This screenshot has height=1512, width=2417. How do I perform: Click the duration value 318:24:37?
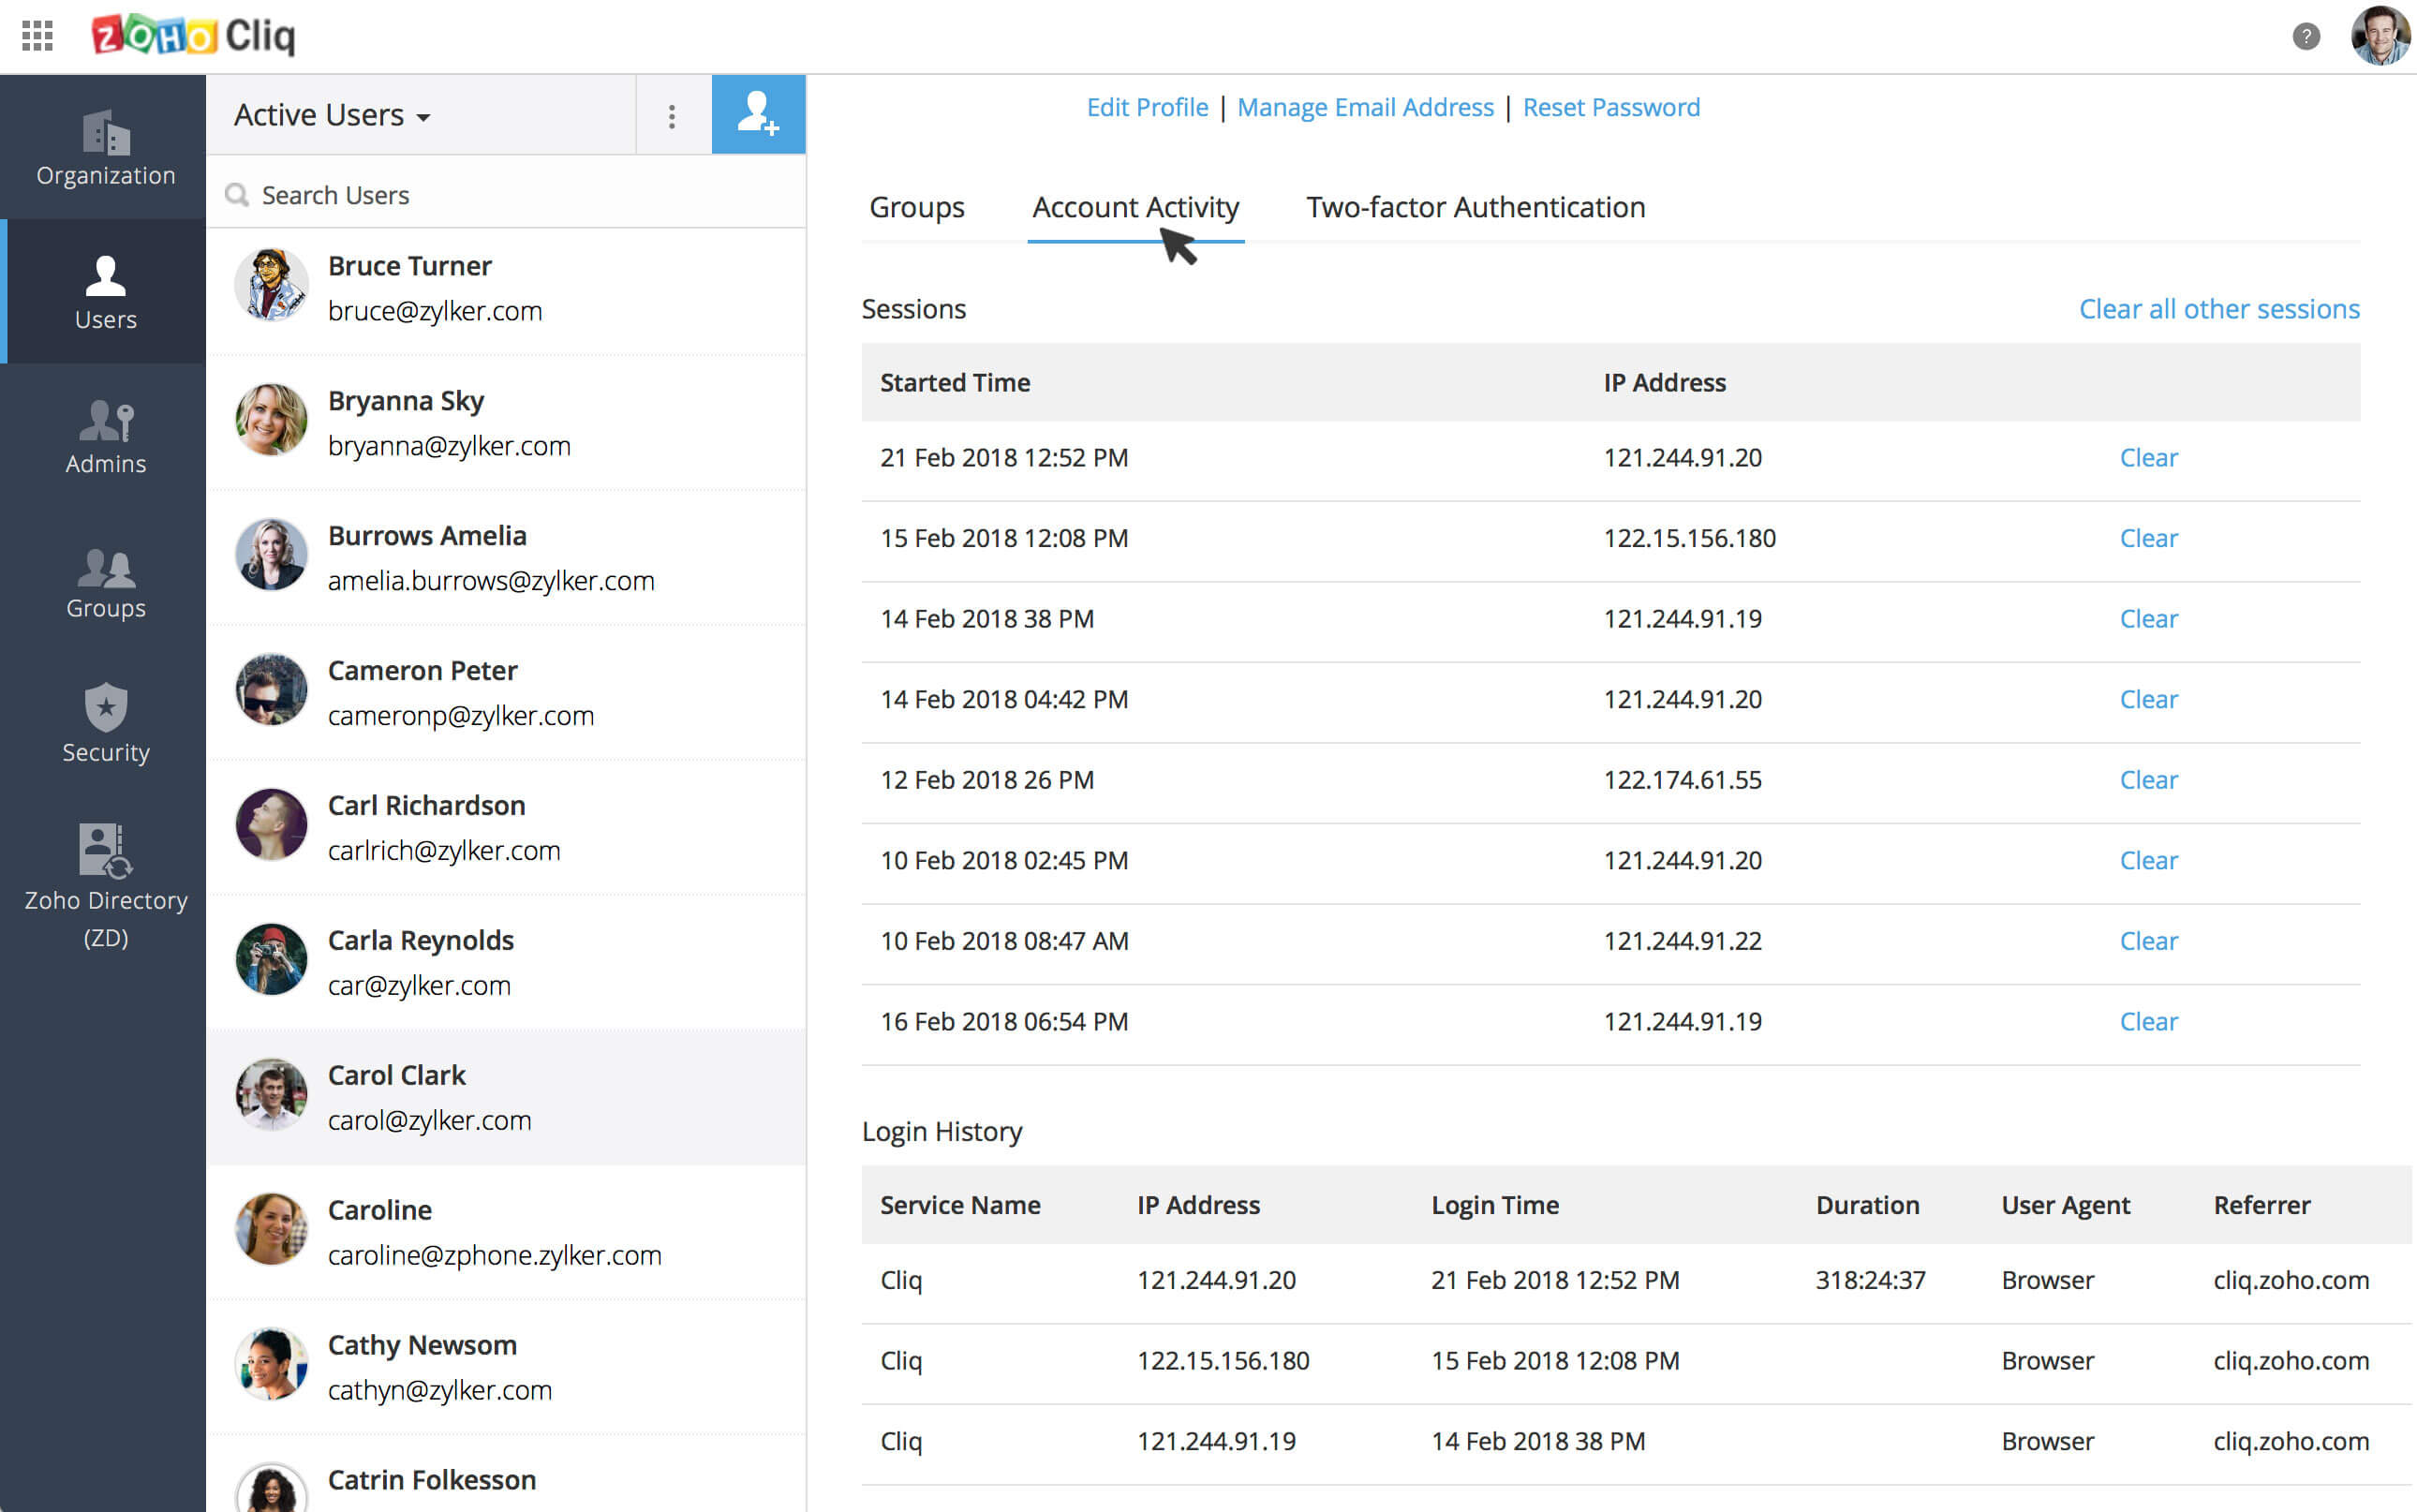tap(1870, 1280)
